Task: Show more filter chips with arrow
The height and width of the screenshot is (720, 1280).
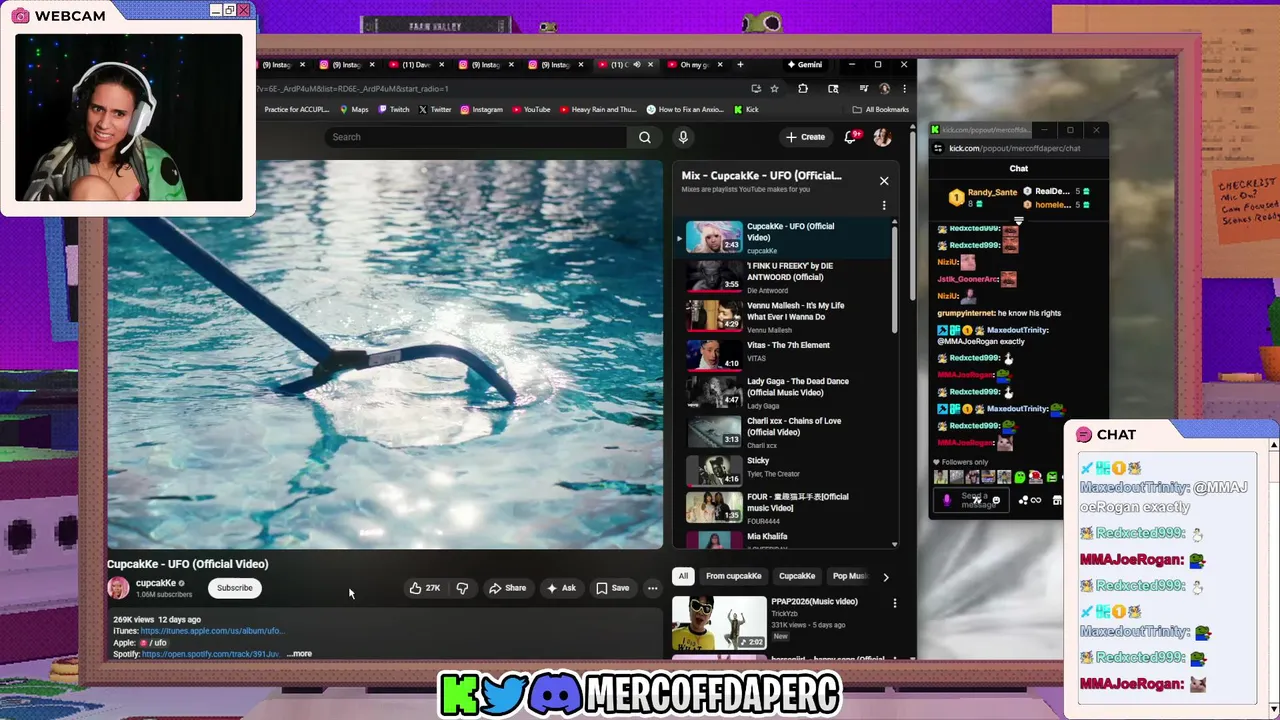Action: point(885,576)
